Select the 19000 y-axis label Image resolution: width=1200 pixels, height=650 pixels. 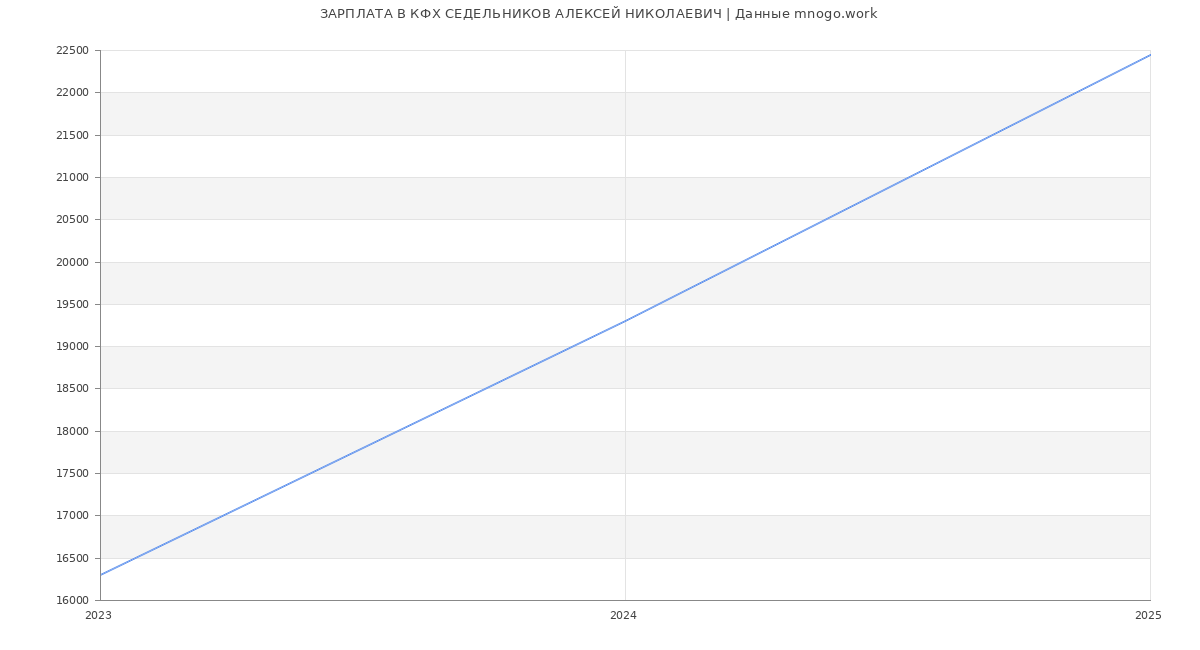pos(72,347)
